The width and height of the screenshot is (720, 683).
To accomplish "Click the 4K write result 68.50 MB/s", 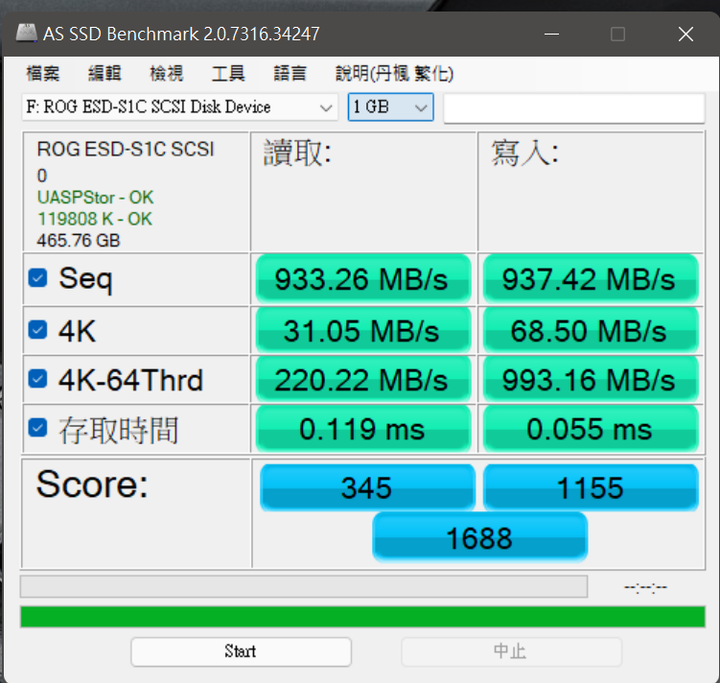I will point(591,330).
